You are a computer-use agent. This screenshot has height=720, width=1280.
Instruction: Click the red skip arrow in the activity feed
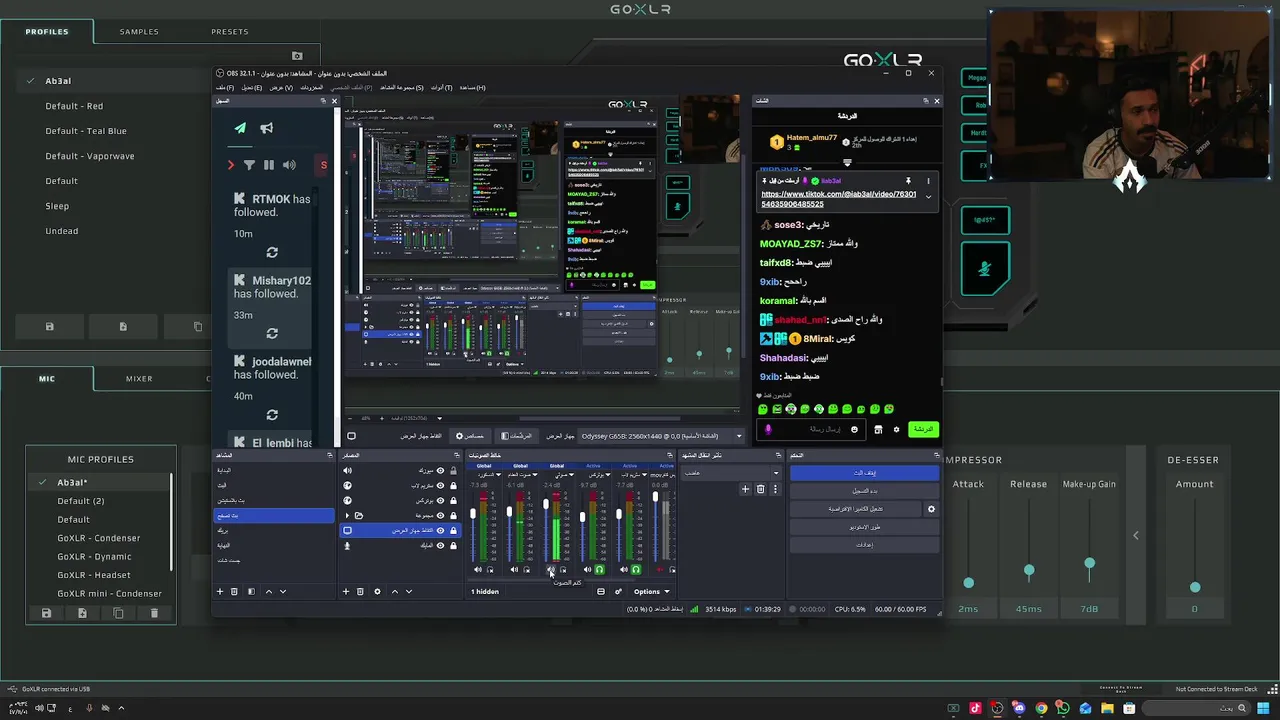point(231,165)
